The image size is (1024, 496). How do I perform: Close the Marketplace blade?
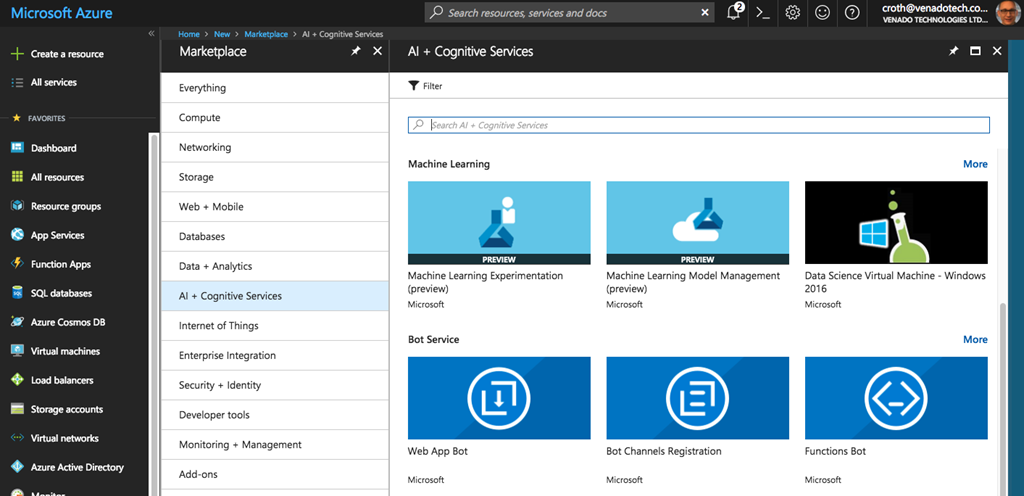(377, 52)
